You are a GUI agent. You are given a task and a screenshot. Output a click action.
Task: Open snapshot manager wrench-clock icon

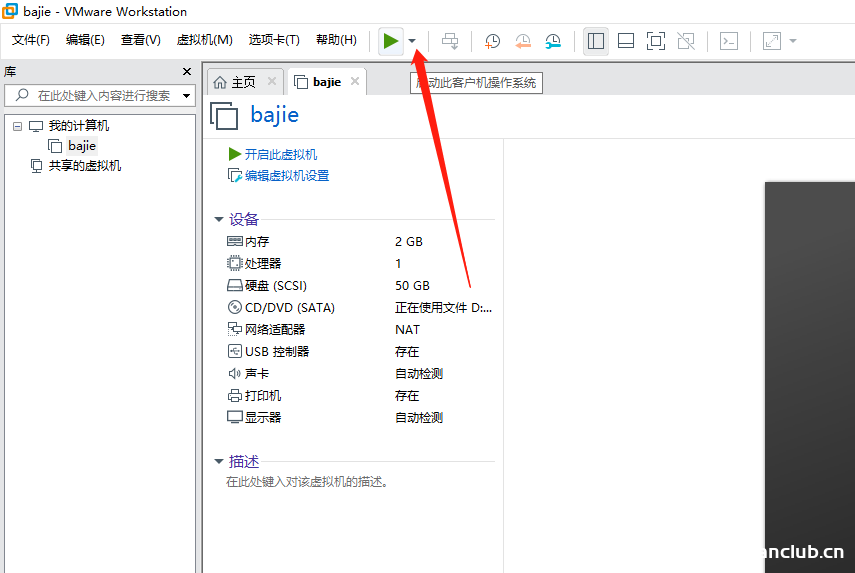coord(553,41)
